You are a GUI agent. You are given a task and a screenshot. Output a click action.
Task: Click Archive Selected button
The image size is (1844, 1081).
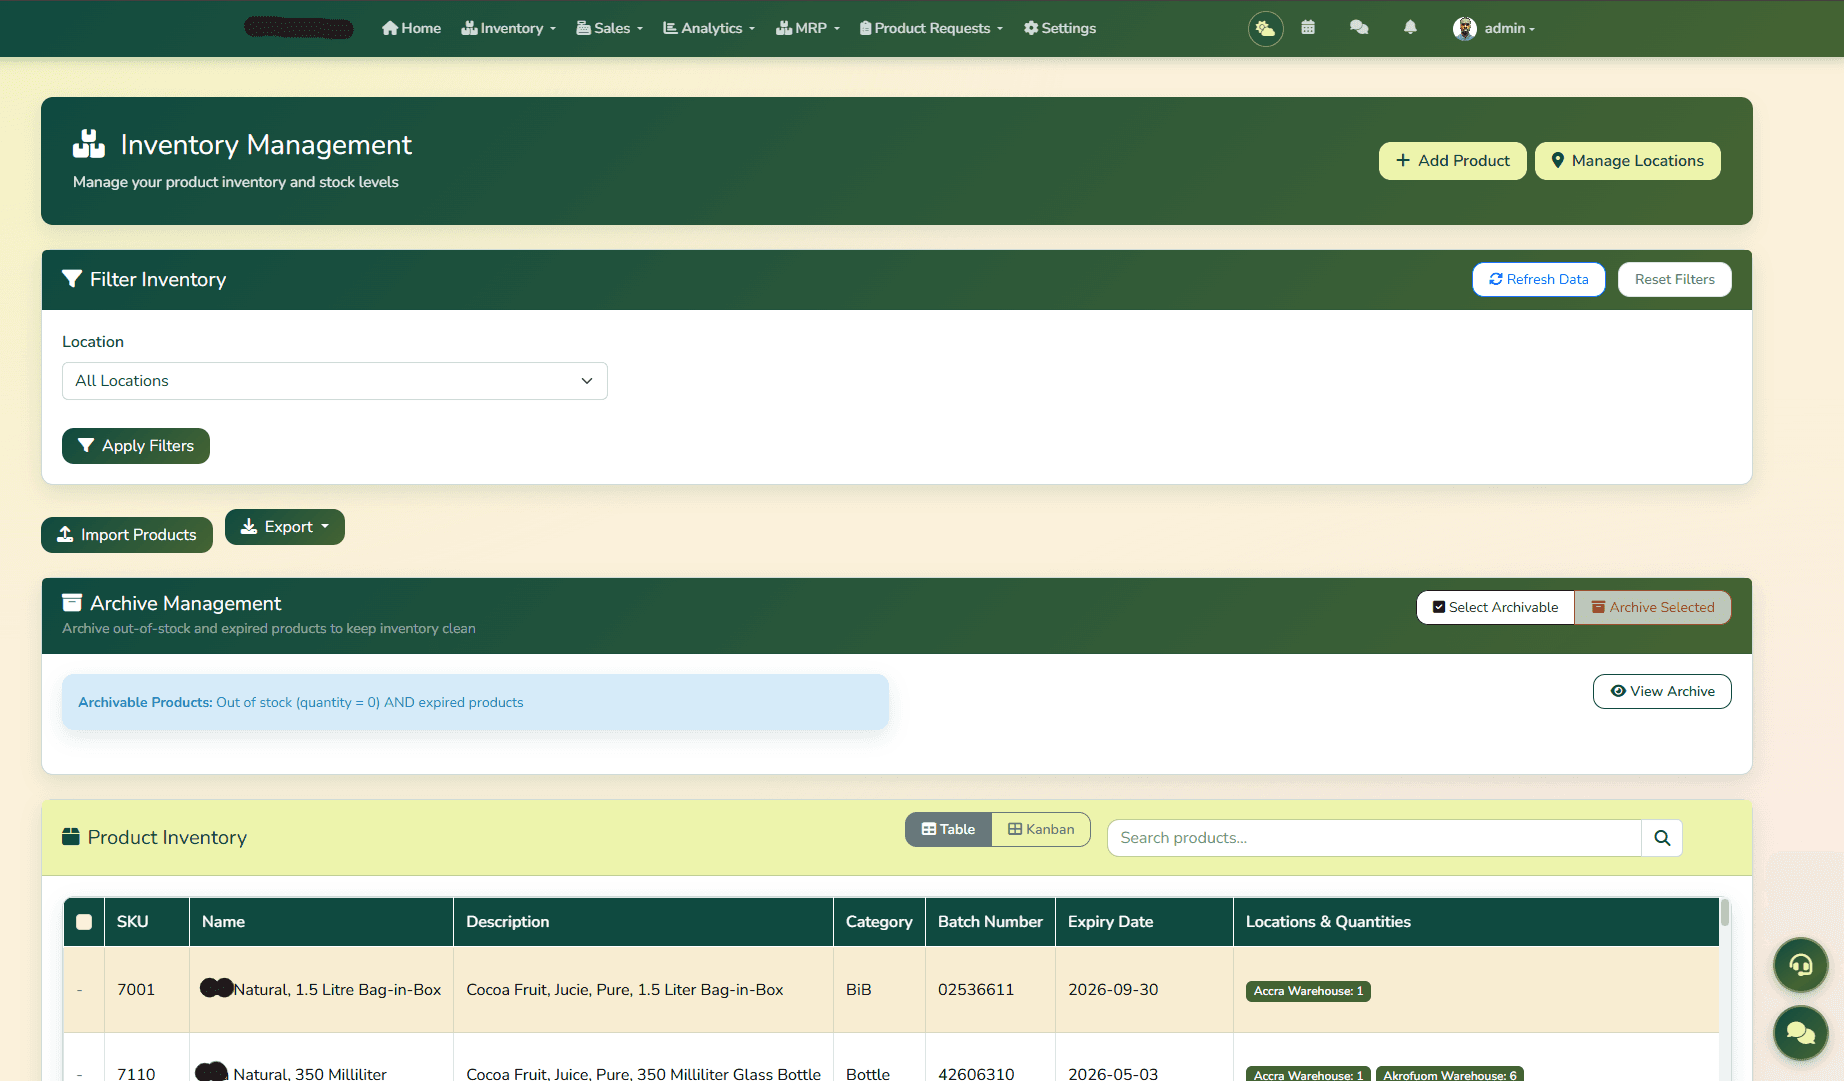point(1653,607)
